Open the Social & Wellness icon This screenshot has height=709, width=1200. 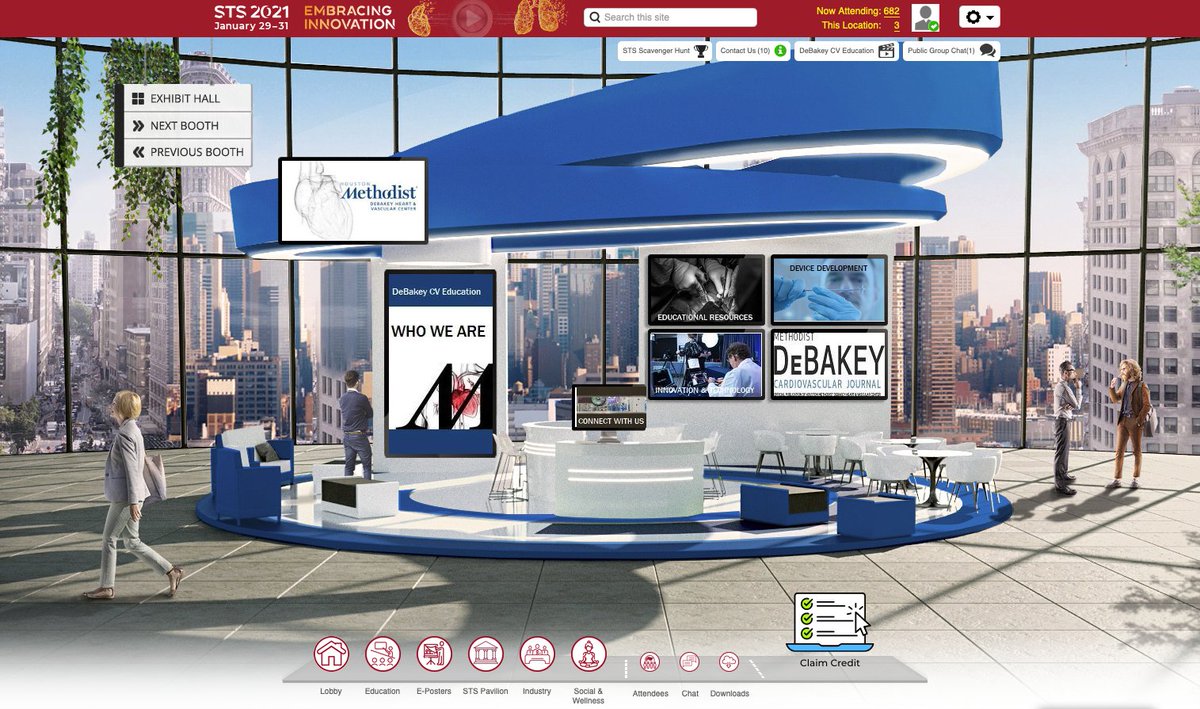[588, 654]
